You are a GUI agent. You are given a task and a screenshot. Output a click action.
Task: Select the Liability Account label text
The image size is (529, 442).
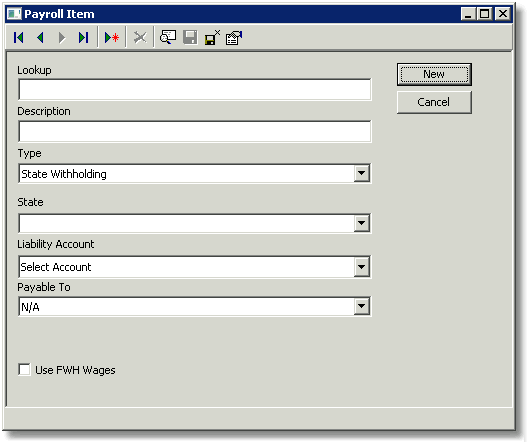(56, 244)
